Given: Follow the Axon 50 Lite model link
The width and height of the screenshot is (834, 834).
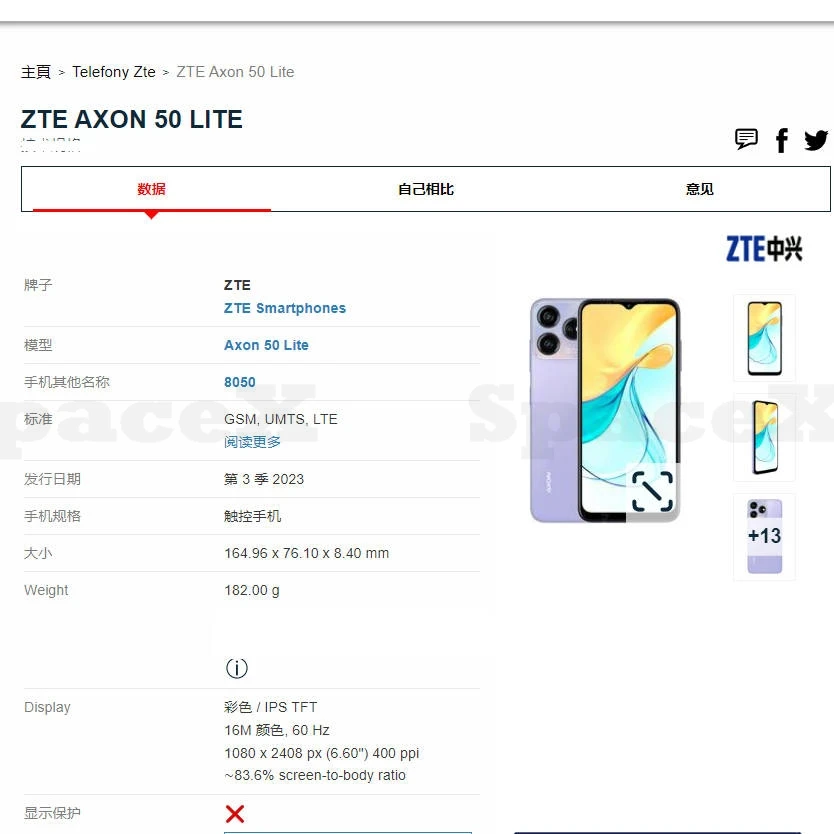Looking at the screenshot, I should 266,345.
